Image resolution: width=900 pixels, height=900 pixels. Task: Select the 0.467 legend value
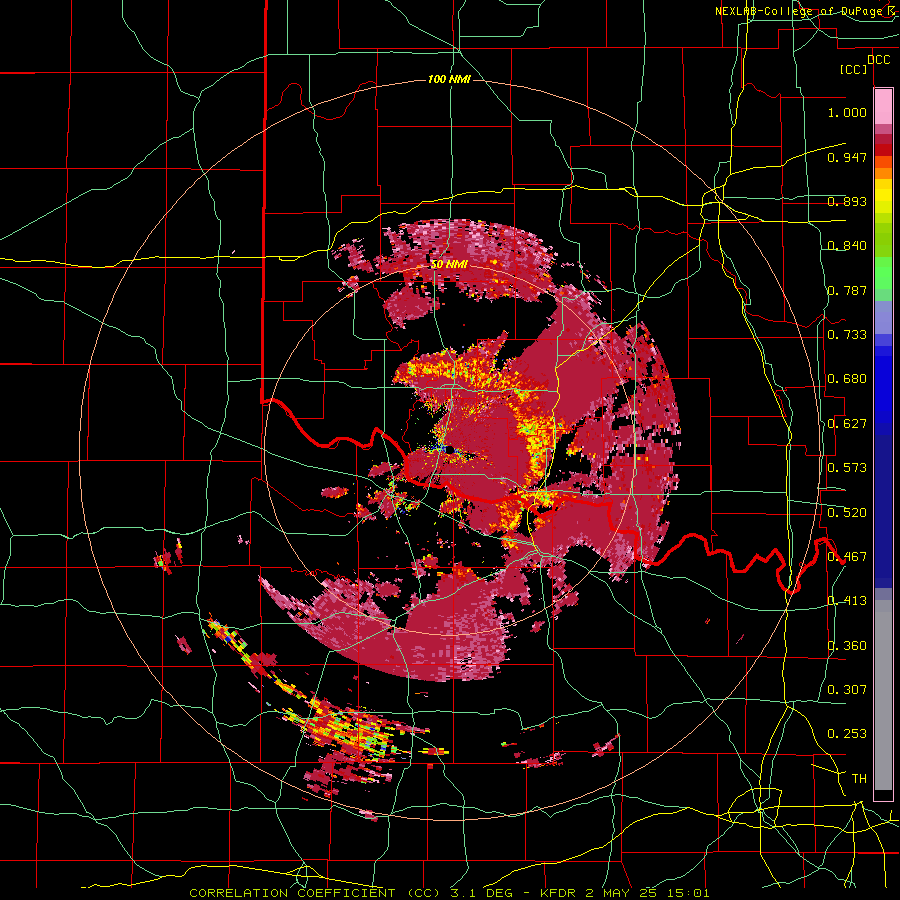[x=847, y=557]
